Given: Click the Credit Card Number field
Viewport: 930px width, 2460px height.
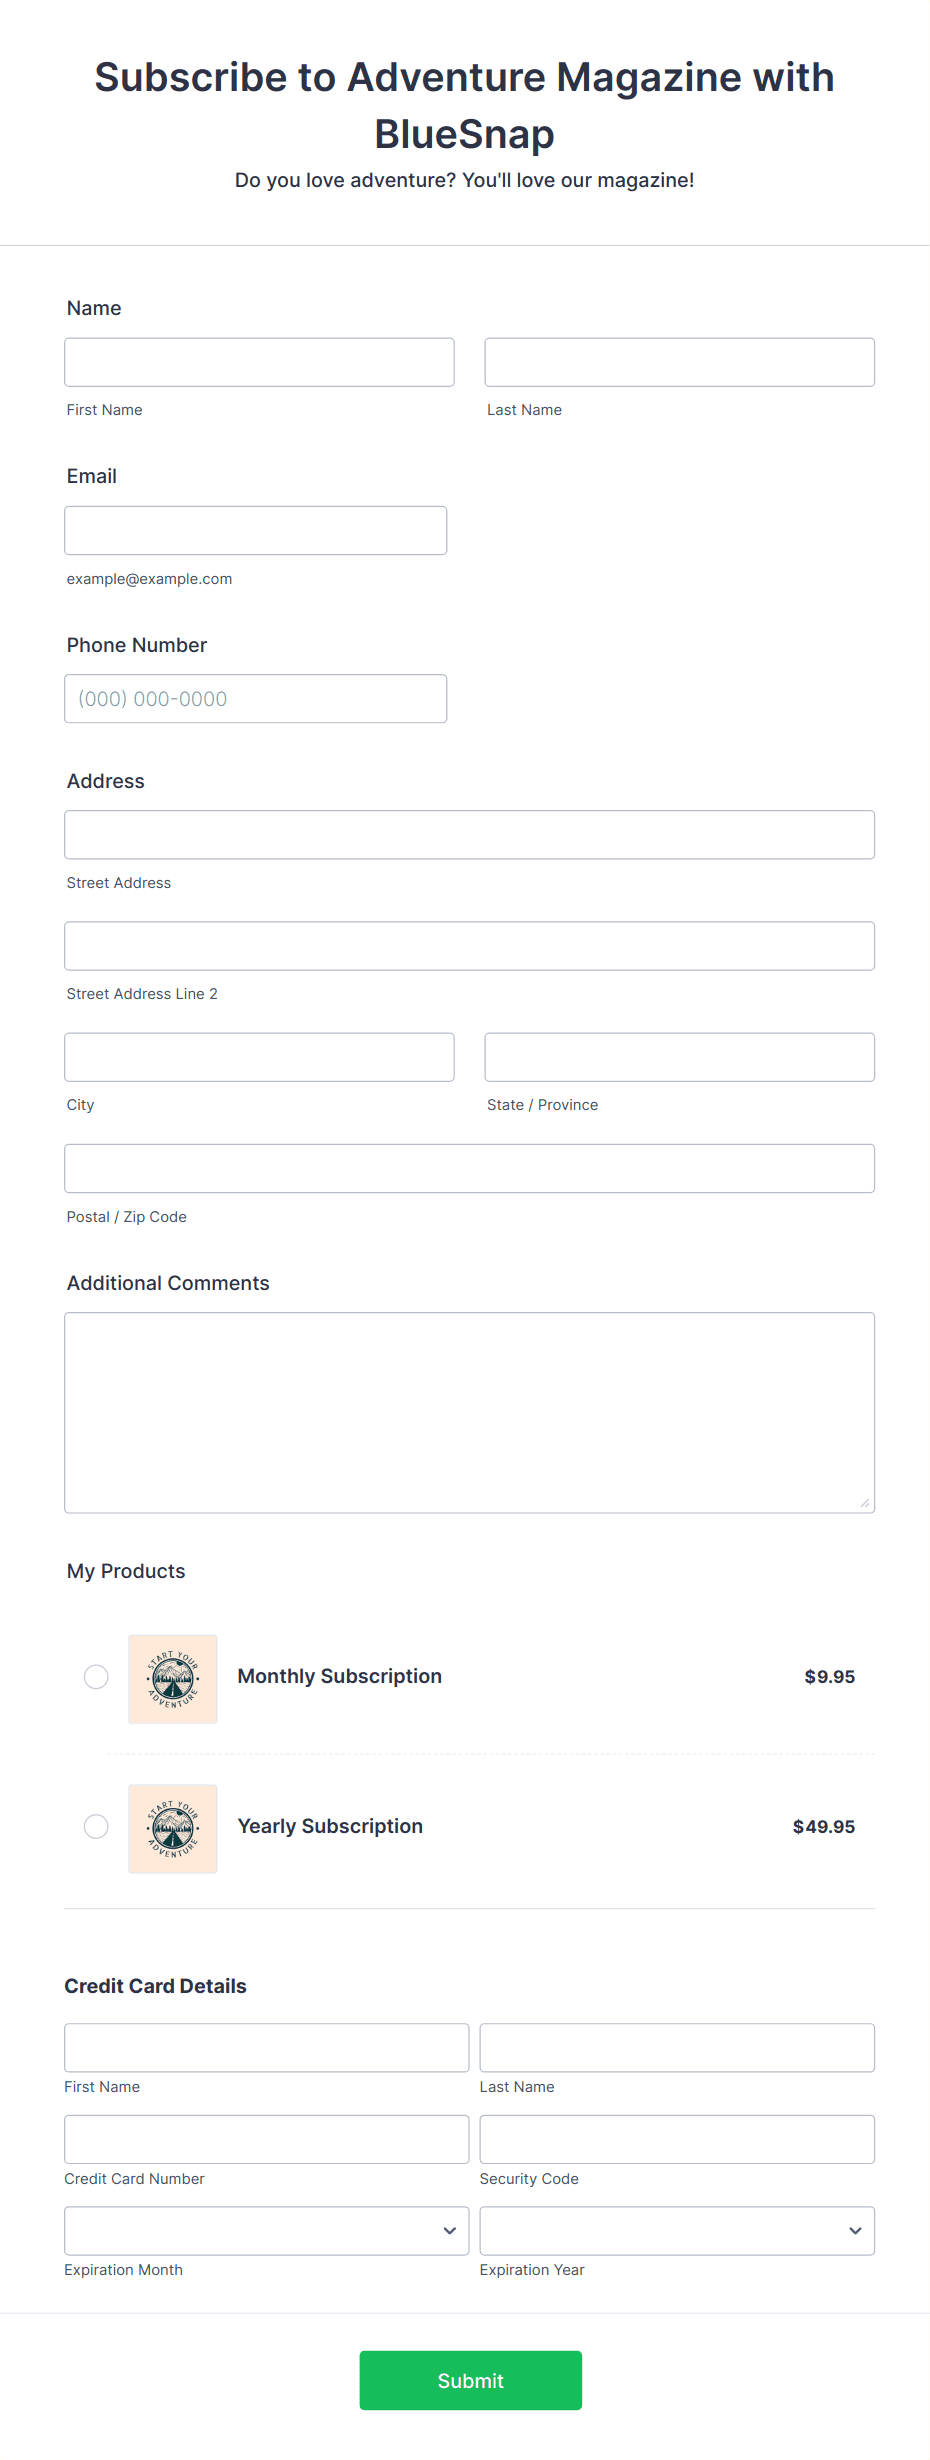Looking at the screenshot, I should point(266,2138).
